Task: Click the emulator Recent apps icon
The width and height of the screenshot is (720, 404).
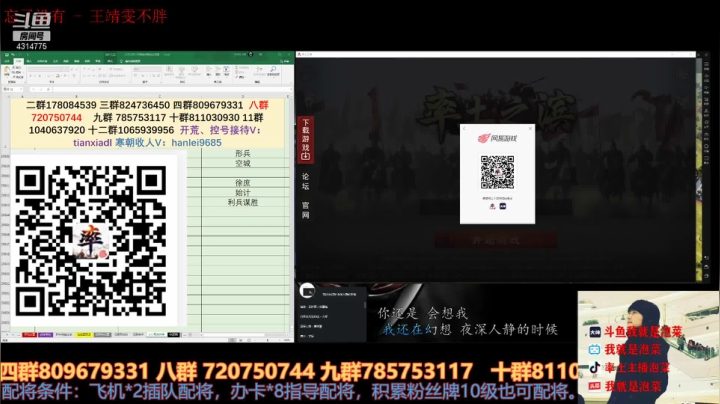Action: pos(706,275)
